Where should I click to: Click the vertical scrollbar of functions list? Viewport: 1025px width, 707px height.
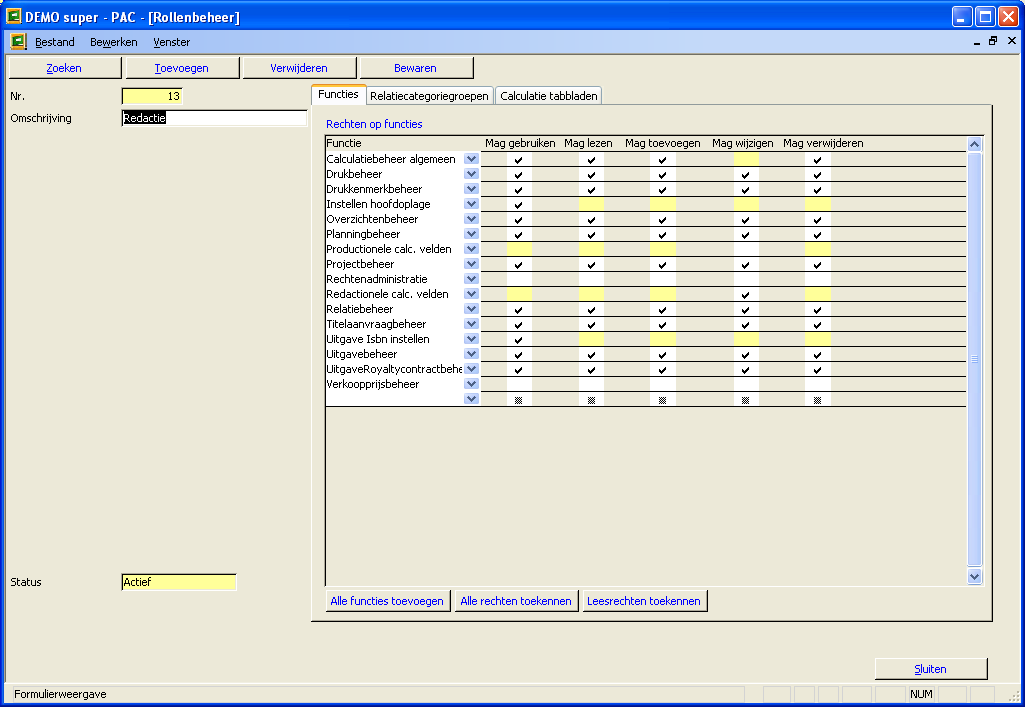click(975, 360)
